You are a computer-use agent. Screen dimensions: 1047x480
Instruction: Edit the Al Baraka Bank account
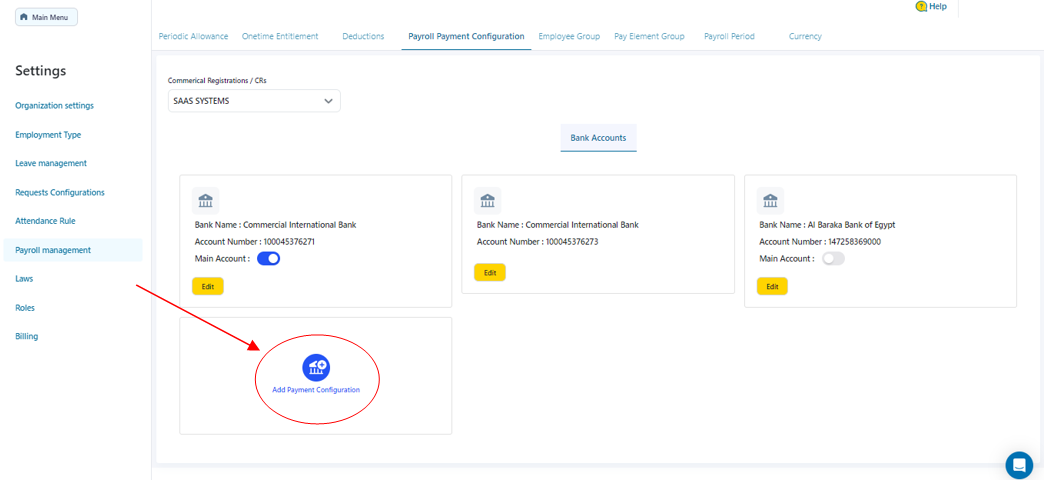point(772,287)
